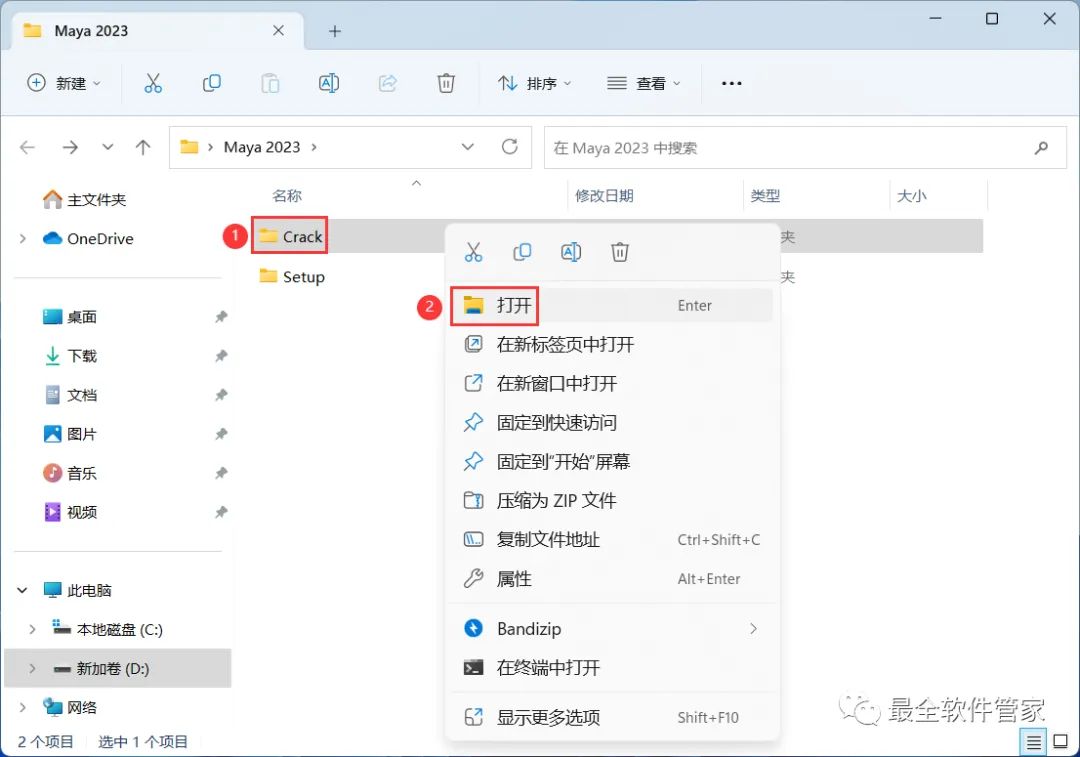Open 音乐 in the sidebar

[x=70, y=473]
